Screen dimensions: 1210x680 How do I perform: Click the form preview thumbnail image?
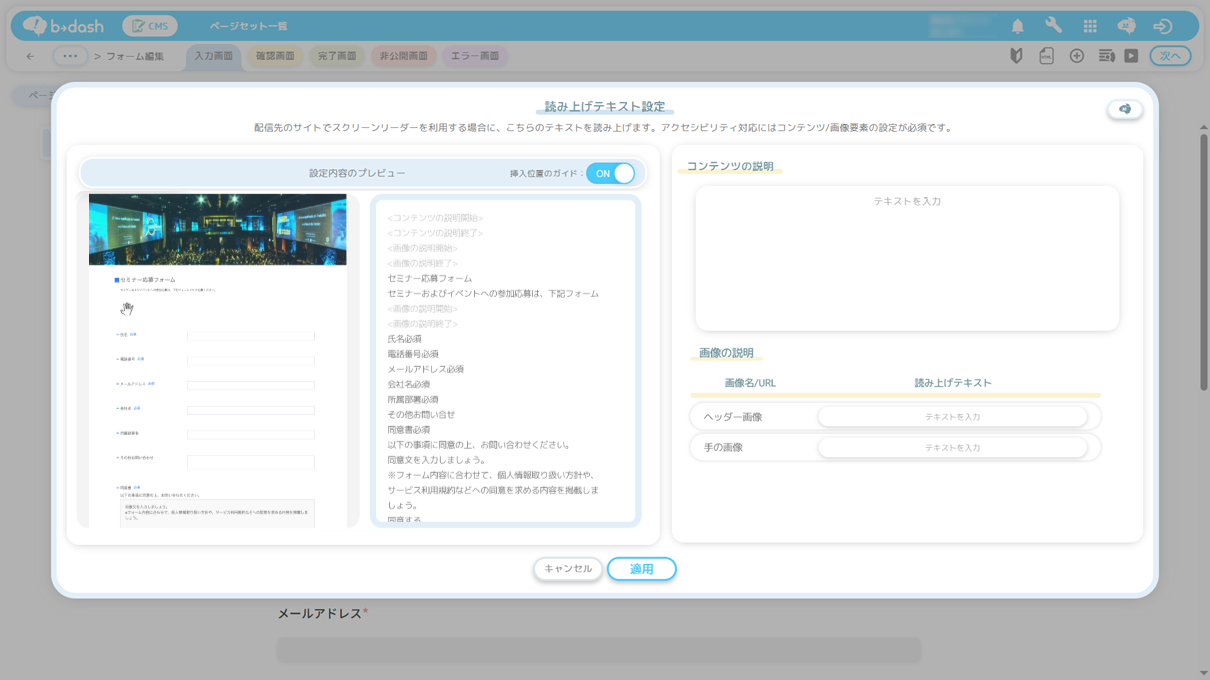[x=218, y=360]
